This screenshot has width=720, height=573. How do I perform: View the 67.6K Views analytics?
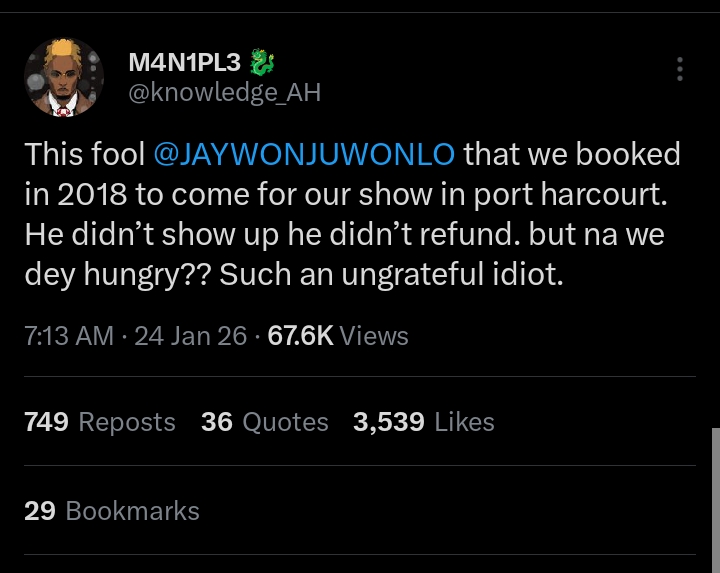pos(338,336)
